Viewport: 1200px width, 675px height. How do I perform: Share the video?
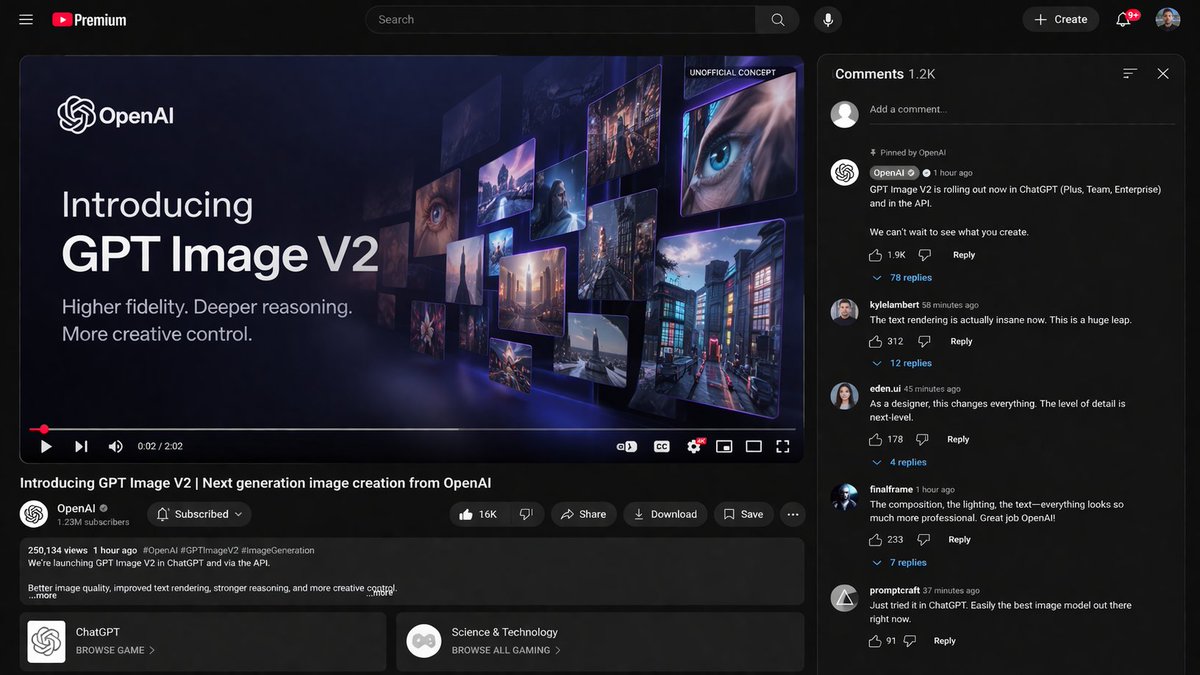[x=583, y=514]
